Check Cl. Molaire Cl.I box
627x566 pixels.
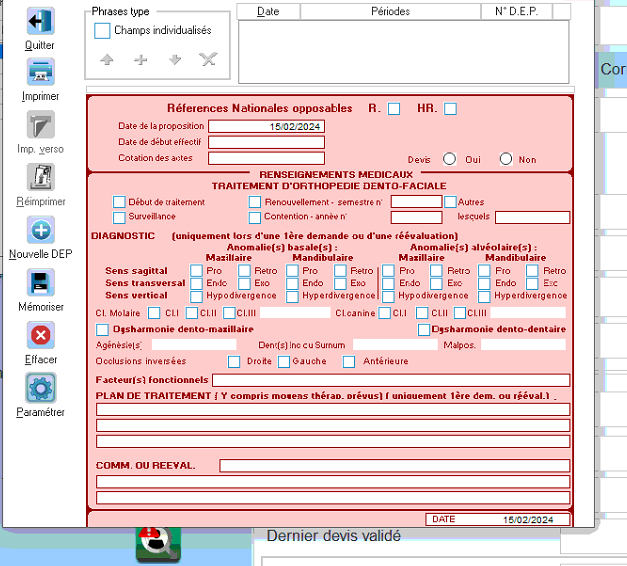coord(154,313)
